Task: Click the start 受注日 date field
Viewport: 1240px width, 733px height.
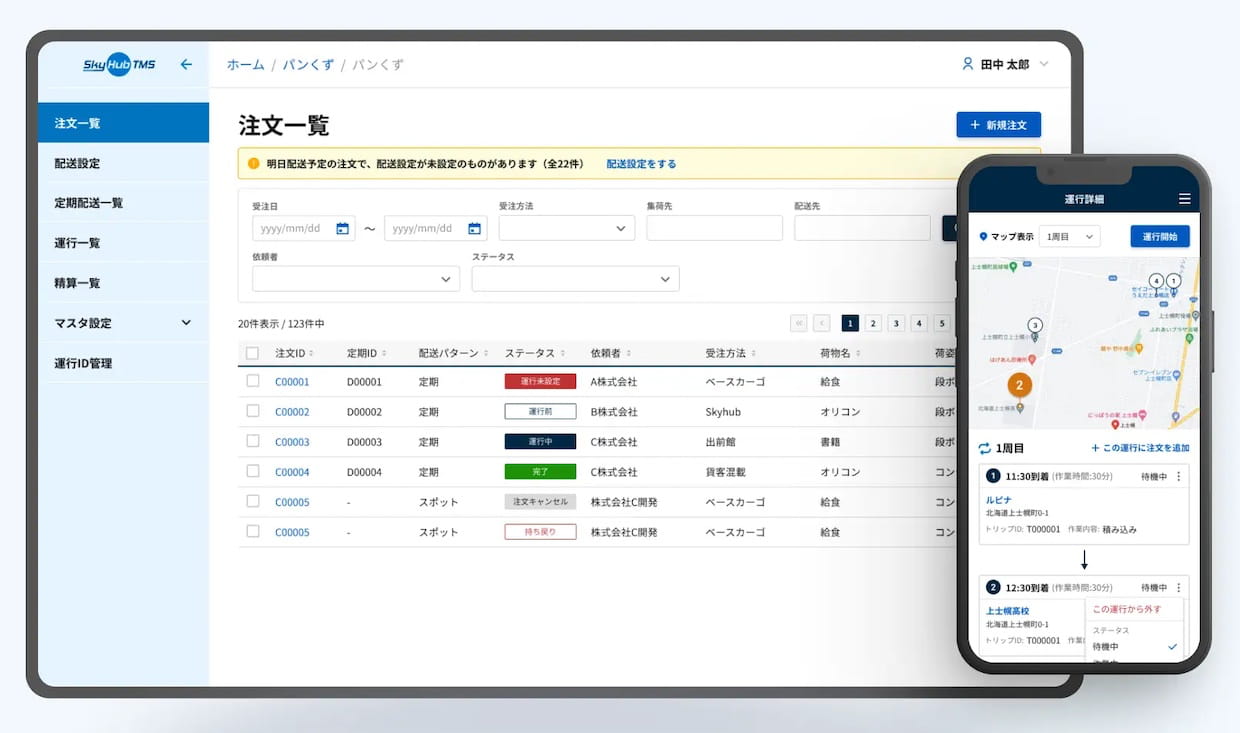Action: [304, 228]
